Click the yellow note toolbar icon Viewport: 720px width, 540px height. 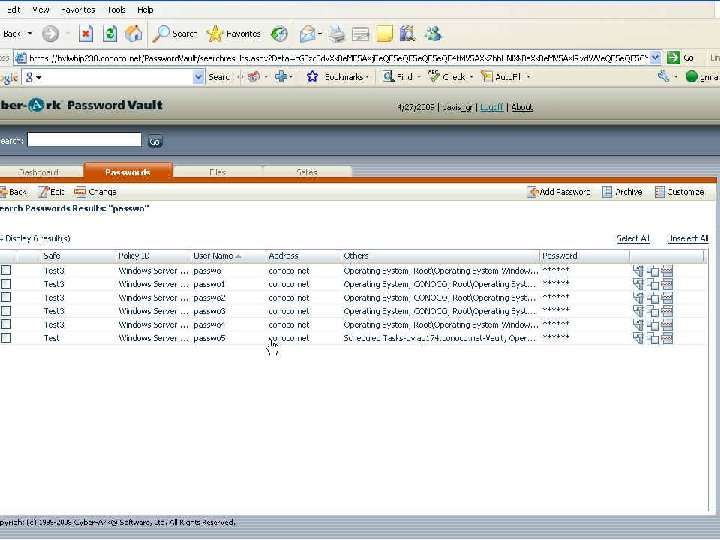[x=384, y=34]
